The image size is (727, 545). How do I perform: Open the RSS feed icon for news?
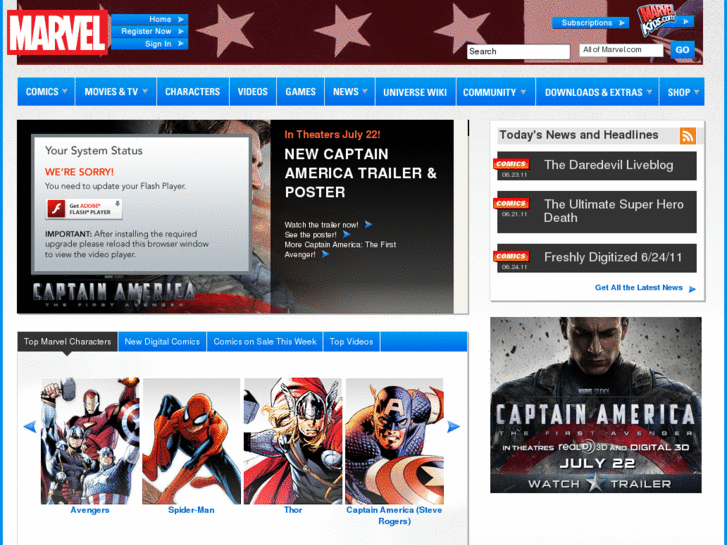[688, 136]
